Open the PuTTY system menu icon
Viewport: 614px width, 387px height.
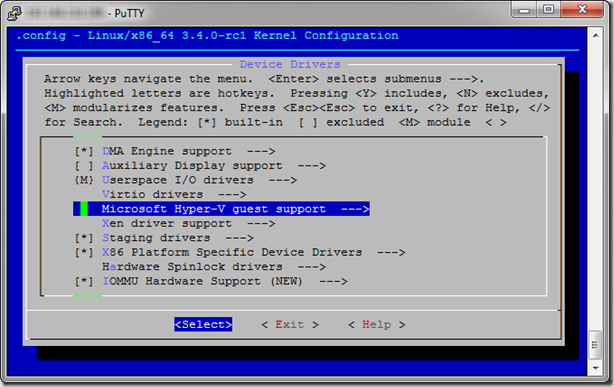click(14, 13)
